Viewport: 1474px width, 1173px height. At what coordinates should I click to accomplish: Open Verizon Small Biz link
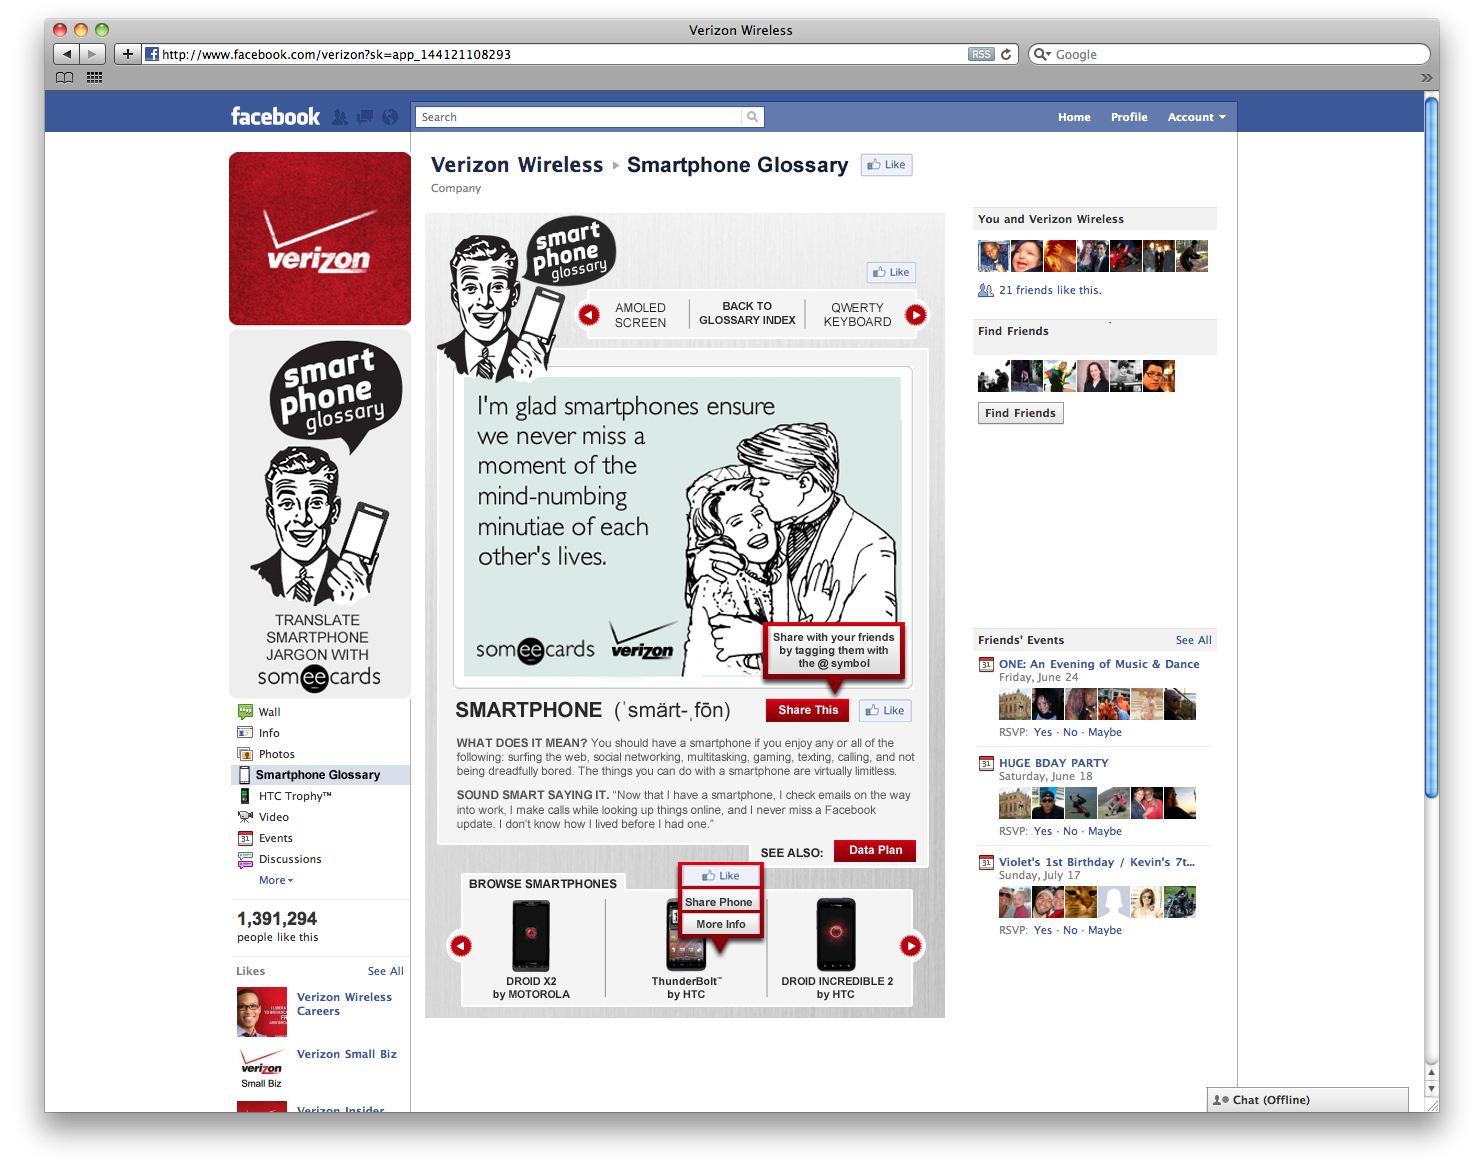point(347,1054)
